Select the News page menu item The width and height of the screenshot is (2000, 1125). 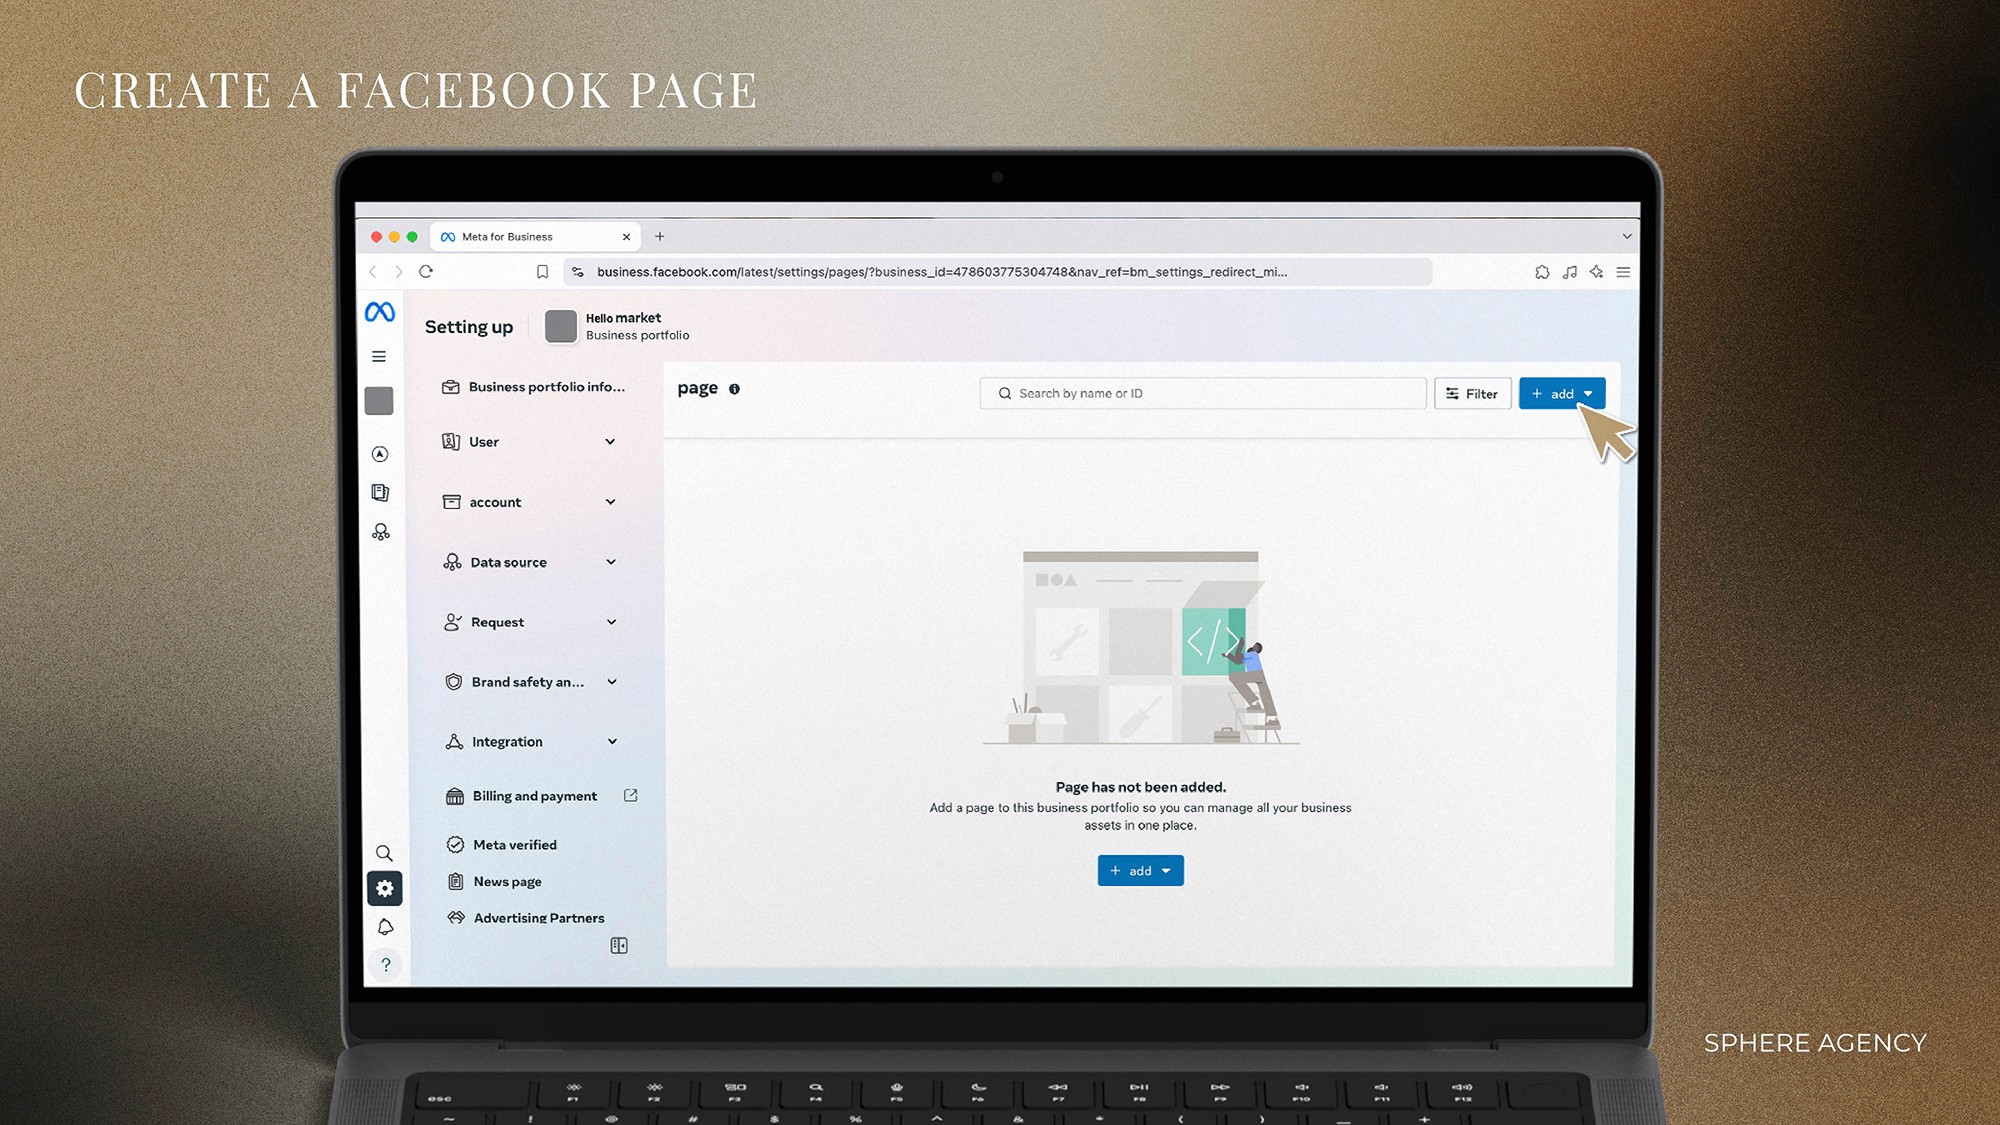pyautogui.click(x=505, y=880)
